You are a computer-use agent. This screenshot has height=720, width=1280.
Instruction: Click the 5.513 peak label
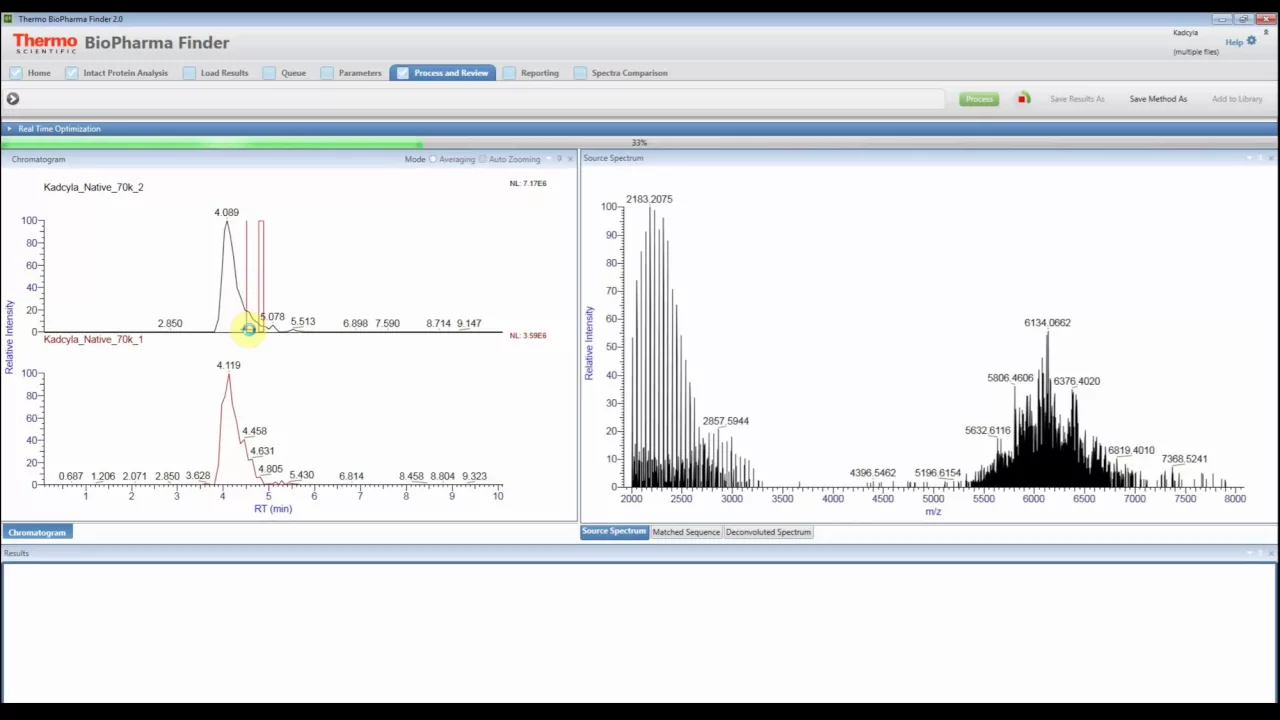coord(302,322)
